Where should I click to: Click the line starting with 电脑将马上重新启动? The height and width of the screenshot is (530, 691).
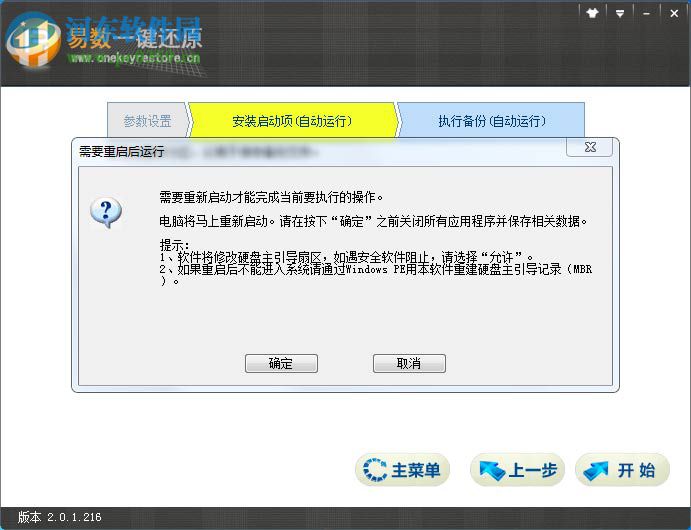(x=373, y=221)
